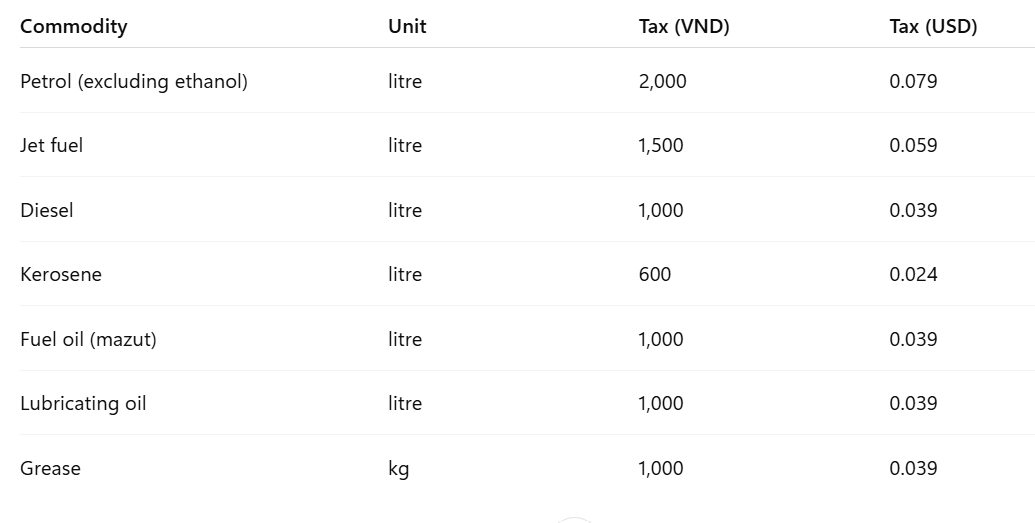Select the 0.024 USD tax value for Kerosene
The image size is (1035, 523).
pyautogui.click(x=913, y=275)
